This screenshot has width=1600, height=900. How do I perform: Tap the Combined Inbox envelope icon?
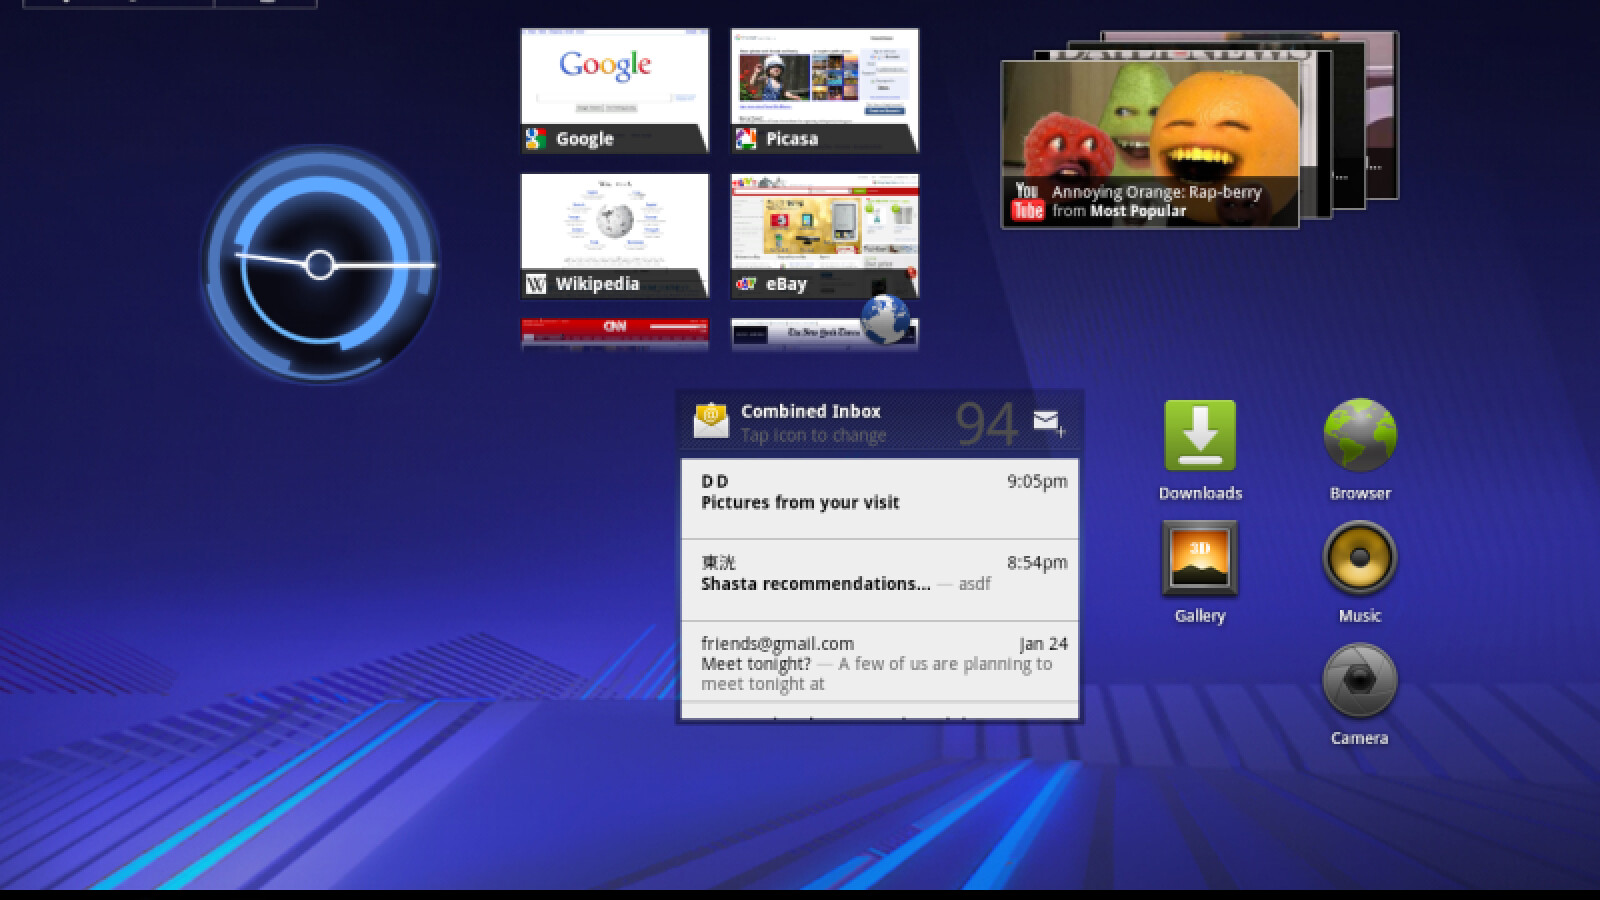(x=711, y=421)
